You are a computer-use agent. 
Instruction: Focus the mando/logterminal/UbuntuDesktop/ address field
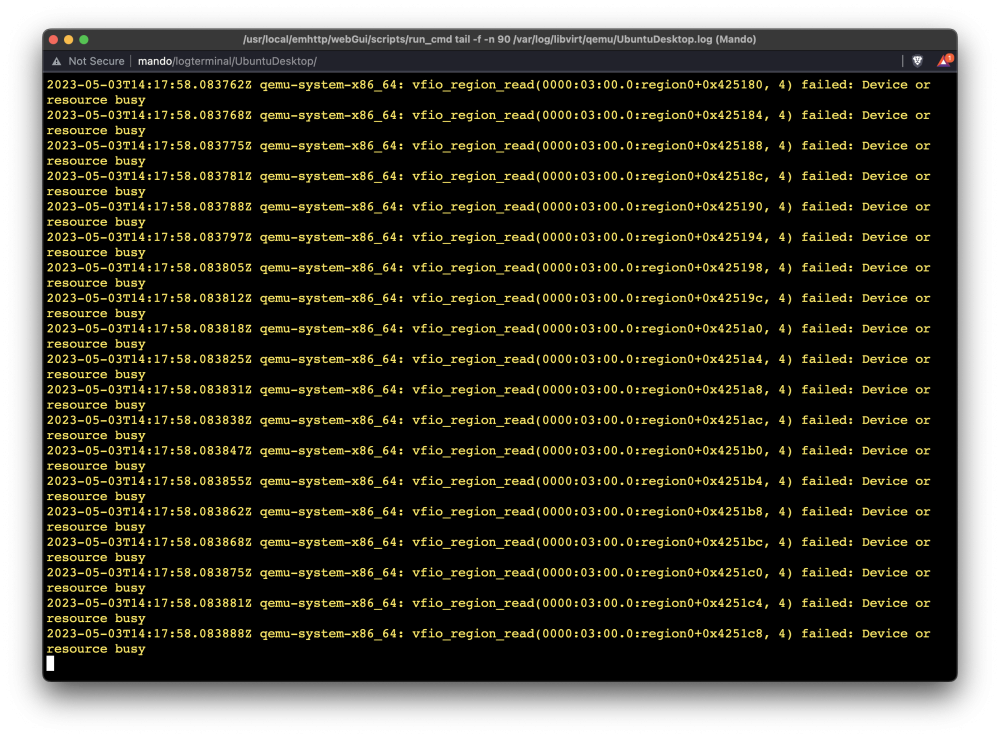click(x=227, y=61)
